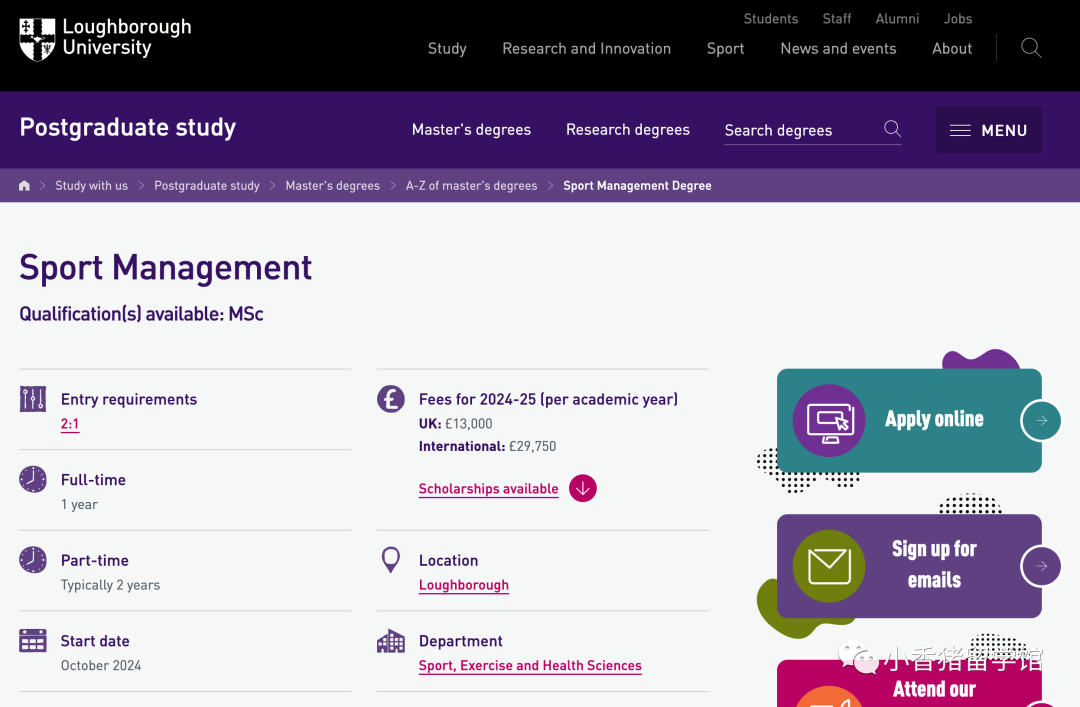Click the Sign up envelope icon

[829, 566]
